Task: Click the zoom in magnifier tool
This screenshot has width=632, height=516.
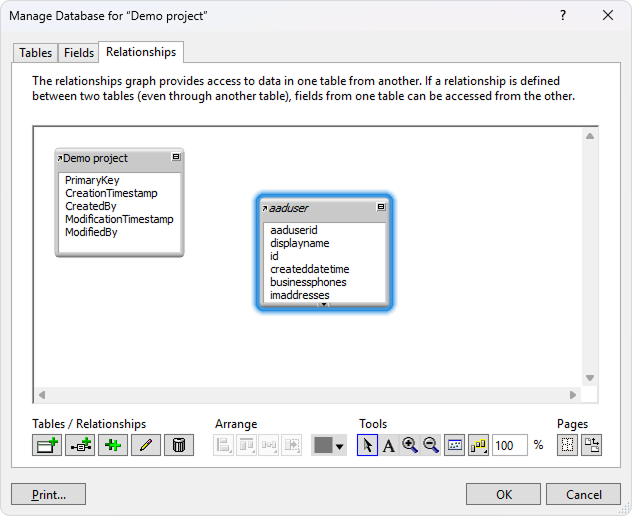Action: coord(410,445)
